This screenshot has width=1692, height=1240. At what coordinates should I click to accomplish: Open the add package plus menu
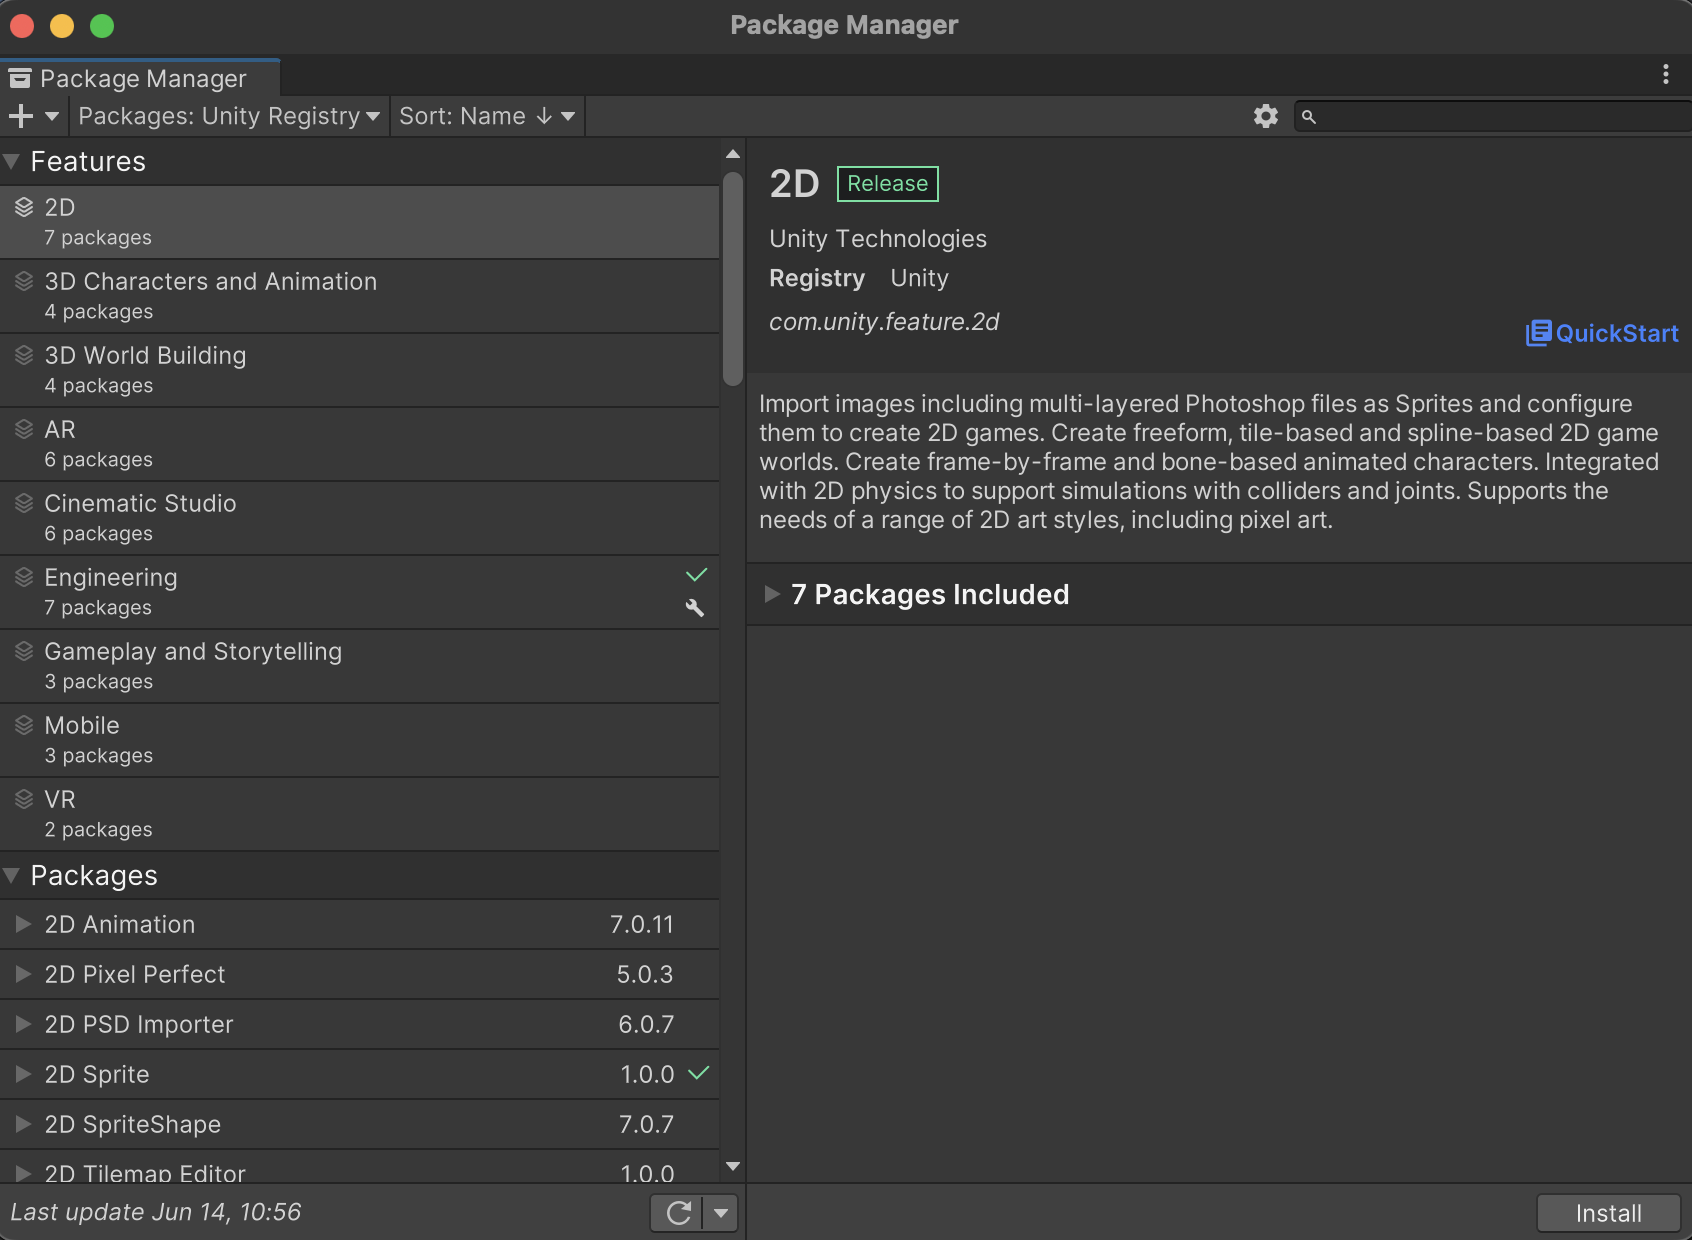[x=33, y=116]
